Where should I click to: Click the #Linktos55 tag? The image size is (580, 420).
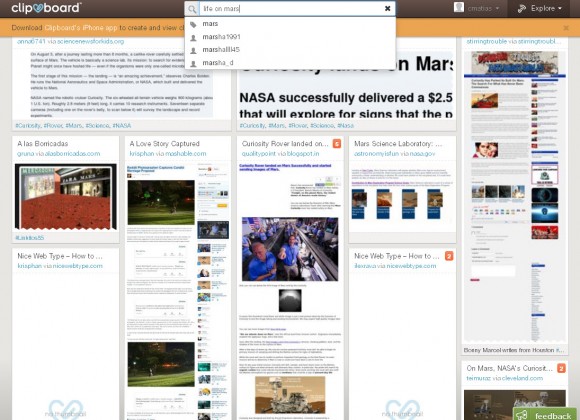tap(30, 238)
